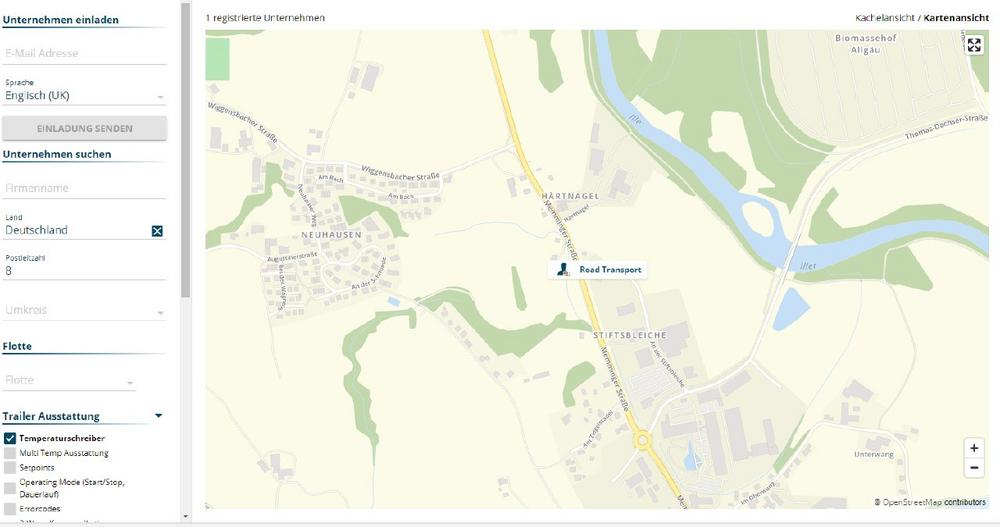
Task: Switch to Kachelansicht view
Action: tap(885, 18)
